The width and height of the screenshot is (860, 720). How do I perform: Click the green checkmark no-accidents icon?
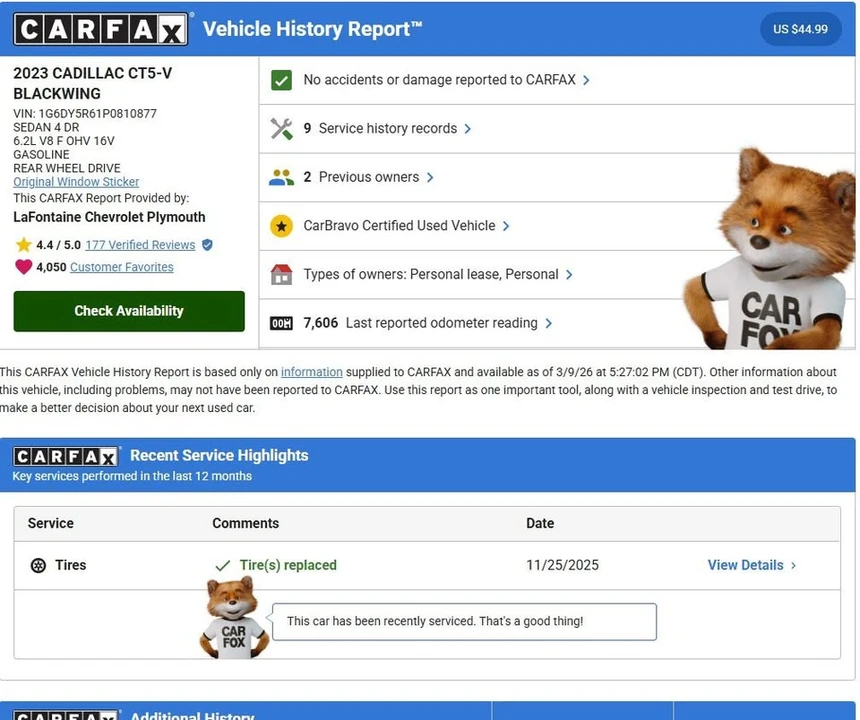coord(281,80)
